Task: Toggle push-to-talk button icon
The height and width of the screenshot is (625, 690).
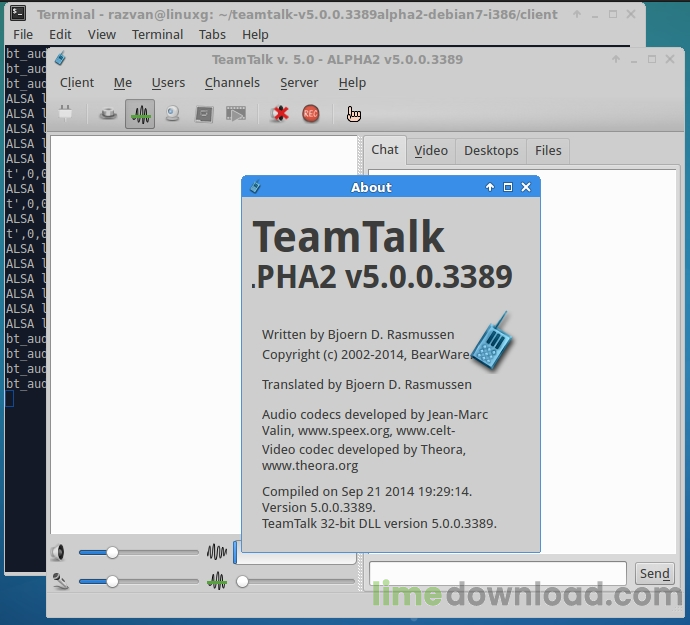Action: [108, 114]
